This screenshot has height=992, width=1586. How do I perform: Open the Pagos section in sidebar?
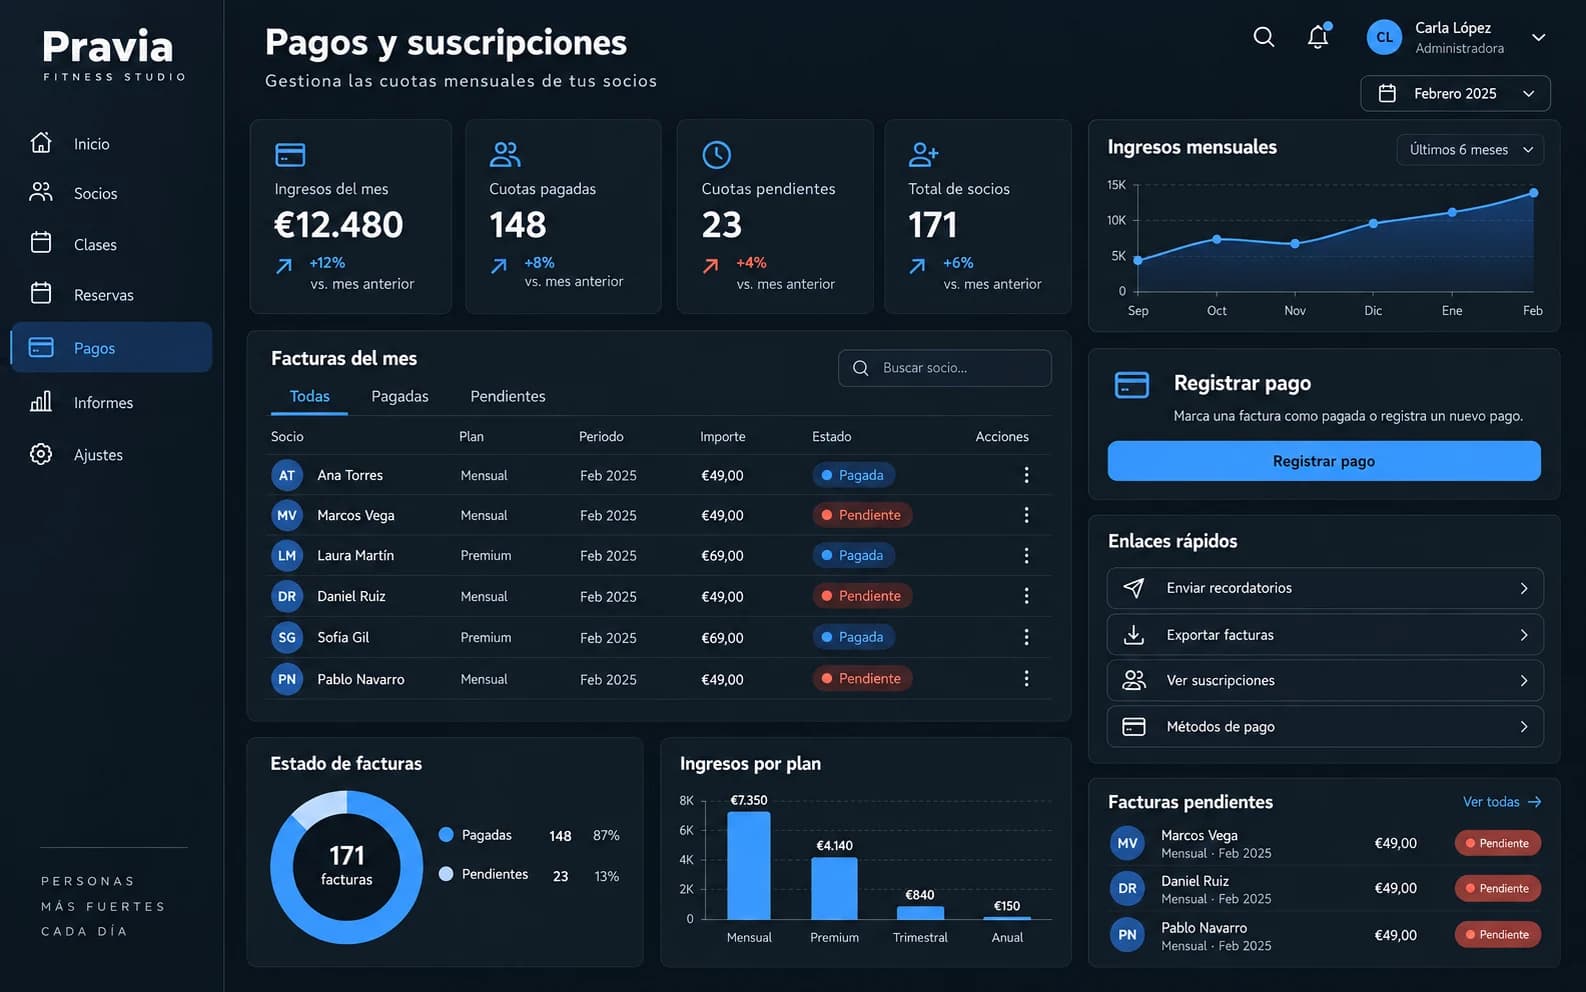[111, 347]
